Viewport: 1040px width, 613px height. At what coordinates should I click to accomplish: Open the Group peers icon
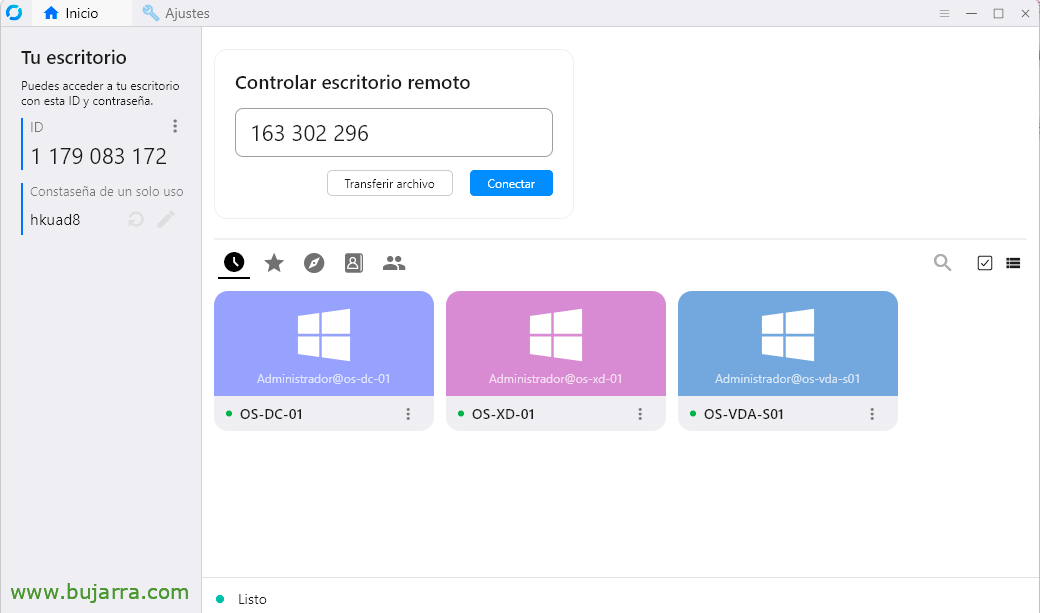pos(393,262)
